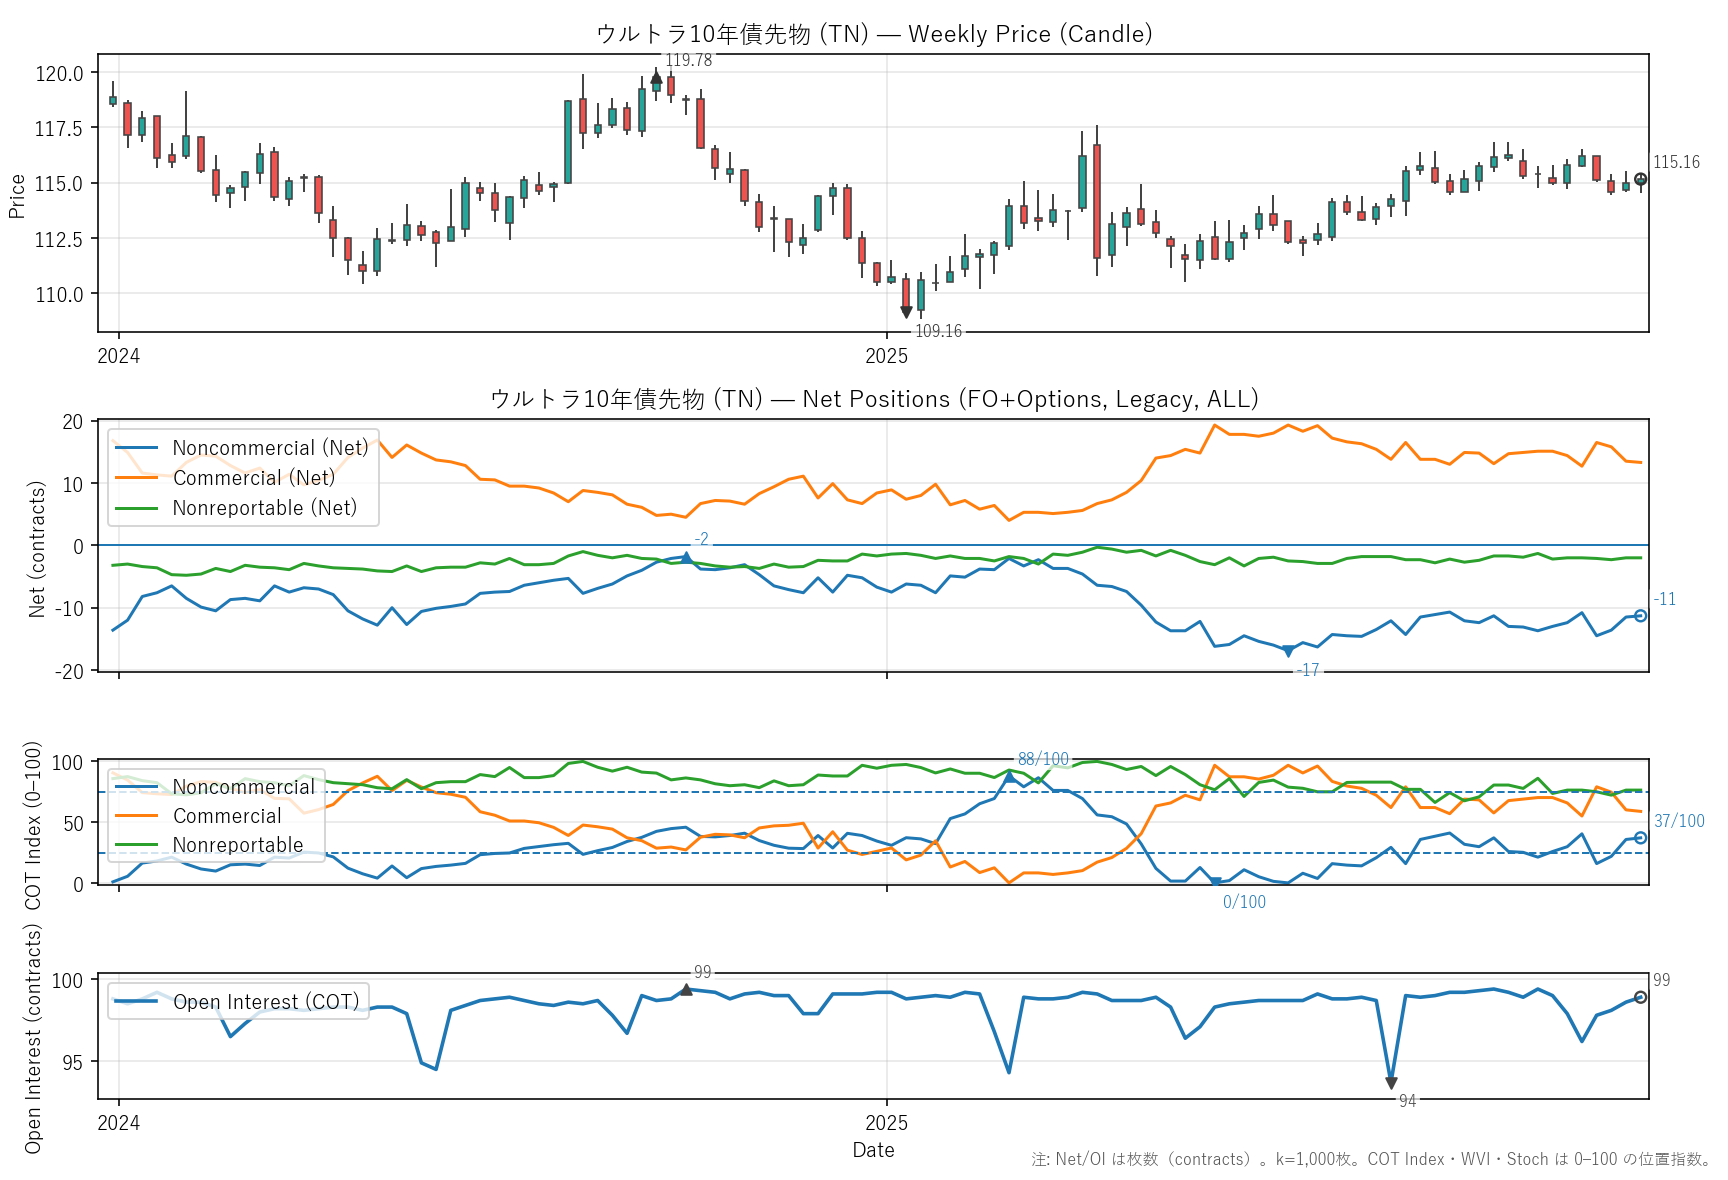The height and width of the screenshot is (1180, 1728).
Task: Toggle Commercial (Net) legend entry
Action: [x=253, y=478]
